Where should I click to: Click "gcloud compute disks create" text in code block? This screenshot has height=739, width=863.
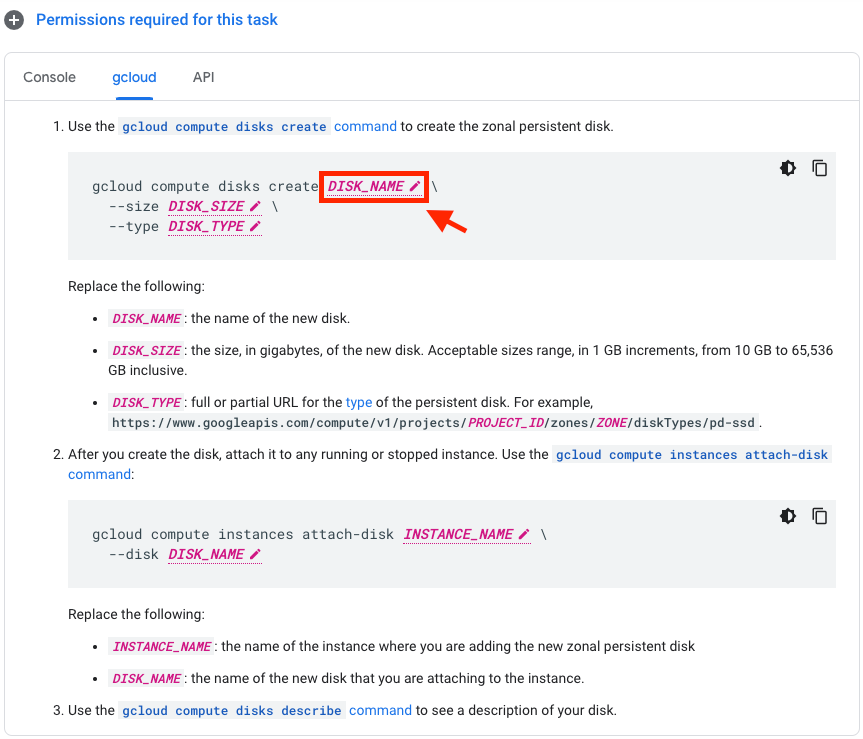point(205,187)
